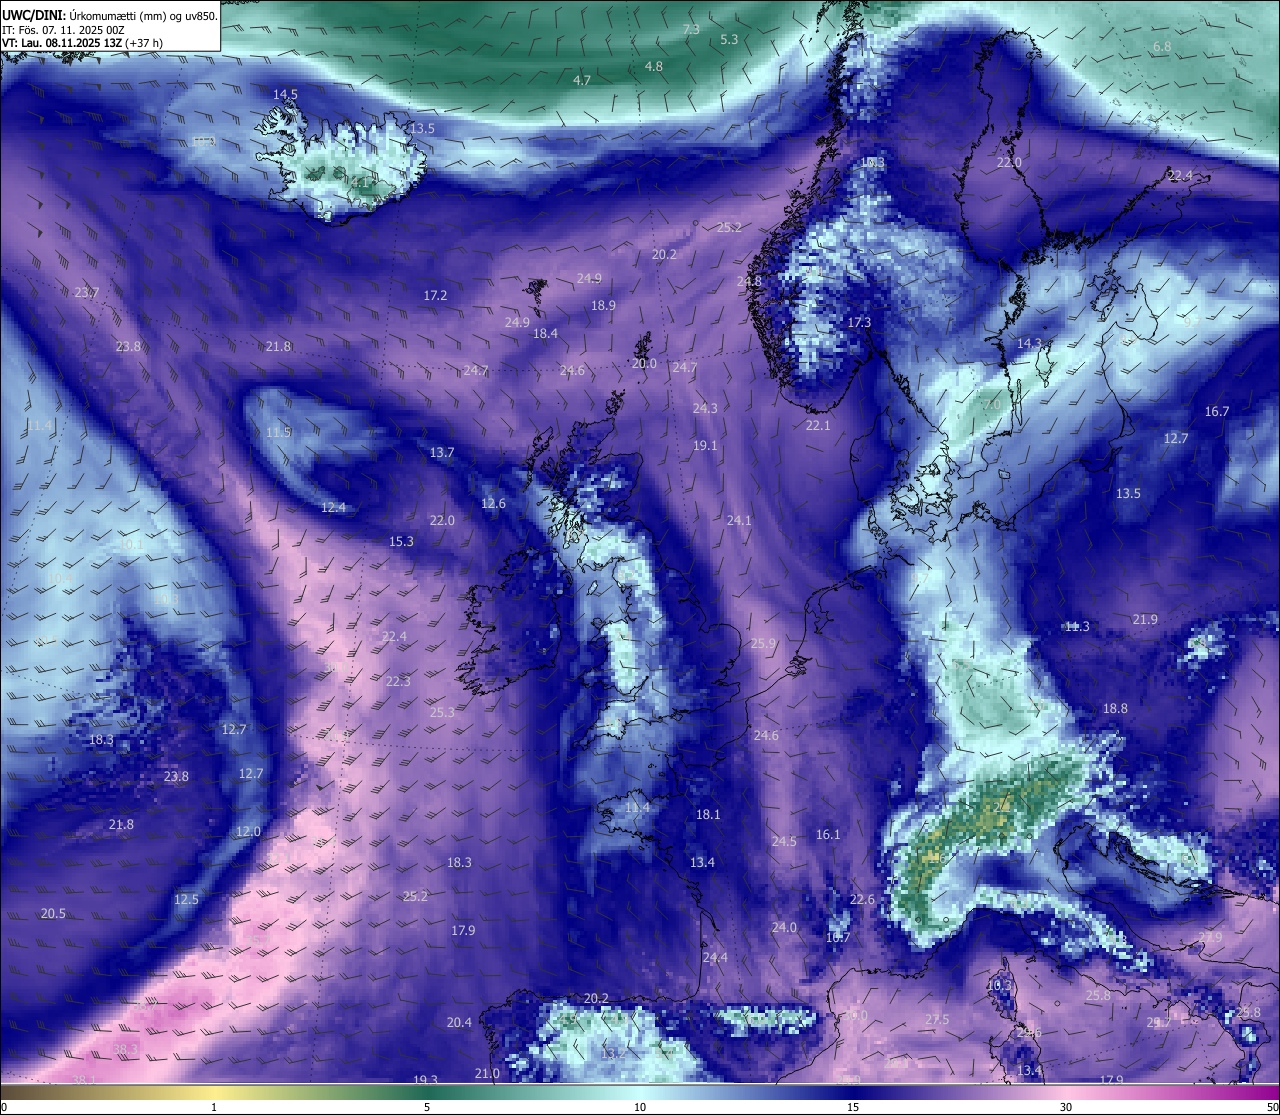Image resolution: width=1280 pixels, height=1115 pixels.
Task: Click the color scale label 50
Action: tap(1272, 1107)
